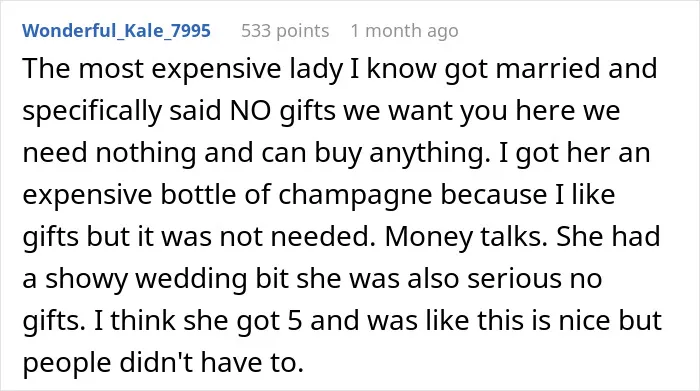The height and width of the screenshot is (391, 700).
Task: Click the "1 month ago" timestamp
Action: (x=404, y=31)
